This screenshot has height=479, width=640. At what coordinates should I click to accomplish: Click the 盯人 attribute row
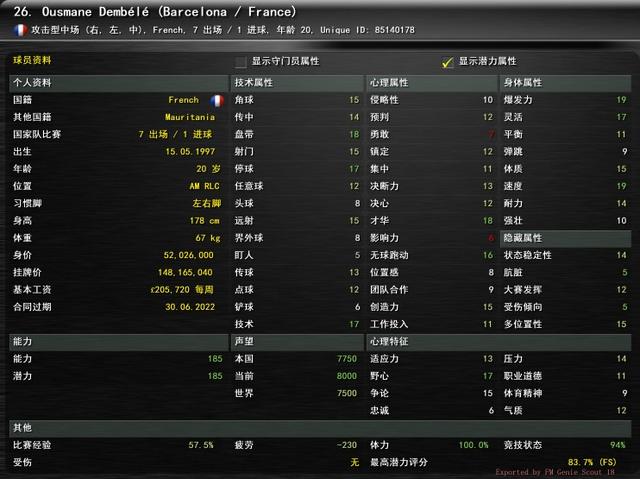tap(297, 255)
